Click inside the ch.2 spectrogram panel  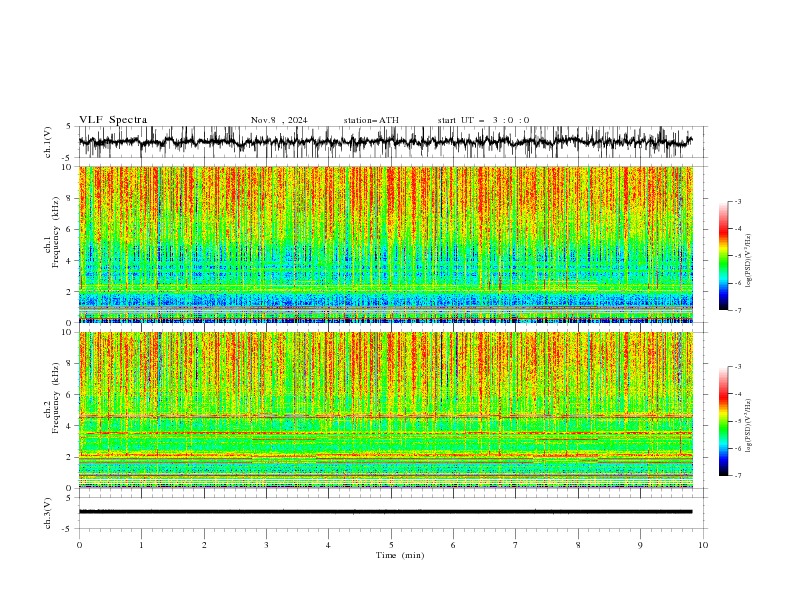385,410
